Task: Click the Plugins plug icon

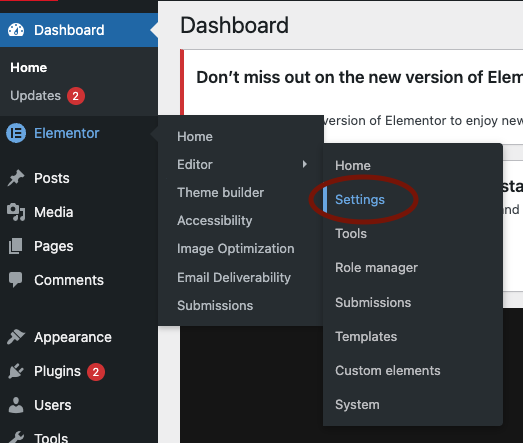Action: [16, 371]
